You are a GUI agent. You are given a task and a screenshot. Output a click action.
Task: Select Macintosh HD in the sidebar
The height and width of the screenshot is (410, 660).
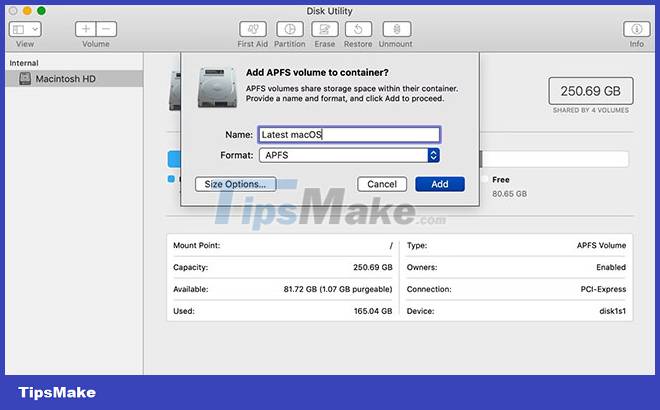(74, 79)
